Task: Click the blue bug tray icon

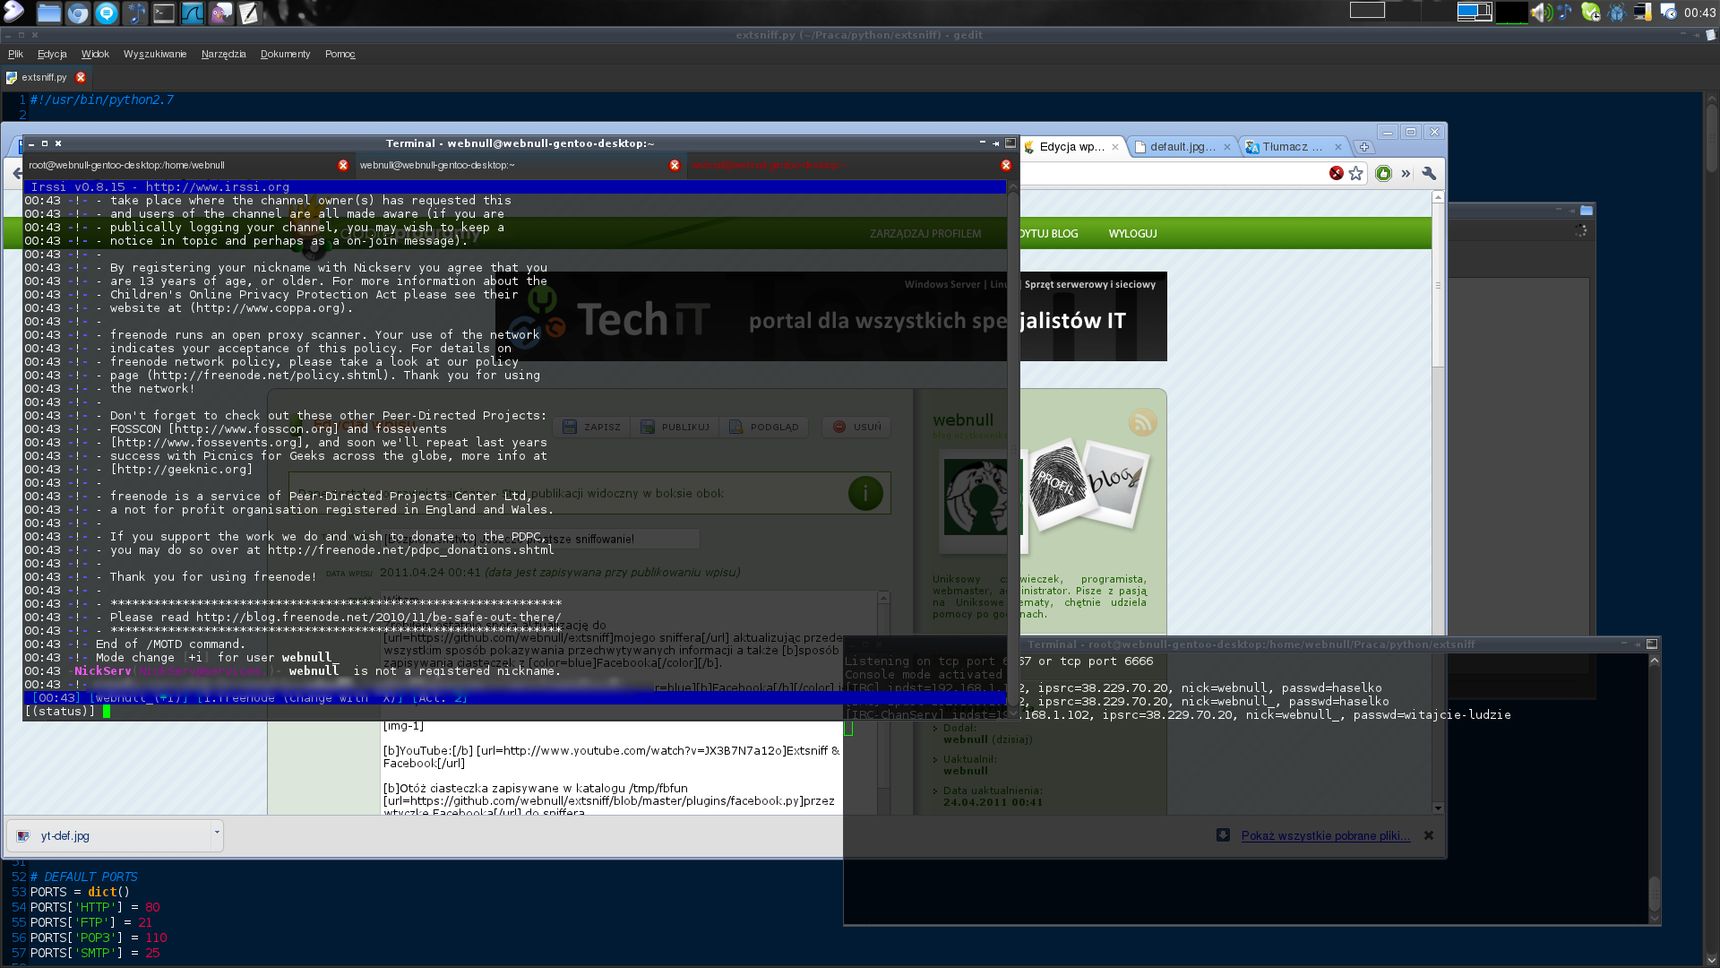Action: click(x=1616, y=12)
